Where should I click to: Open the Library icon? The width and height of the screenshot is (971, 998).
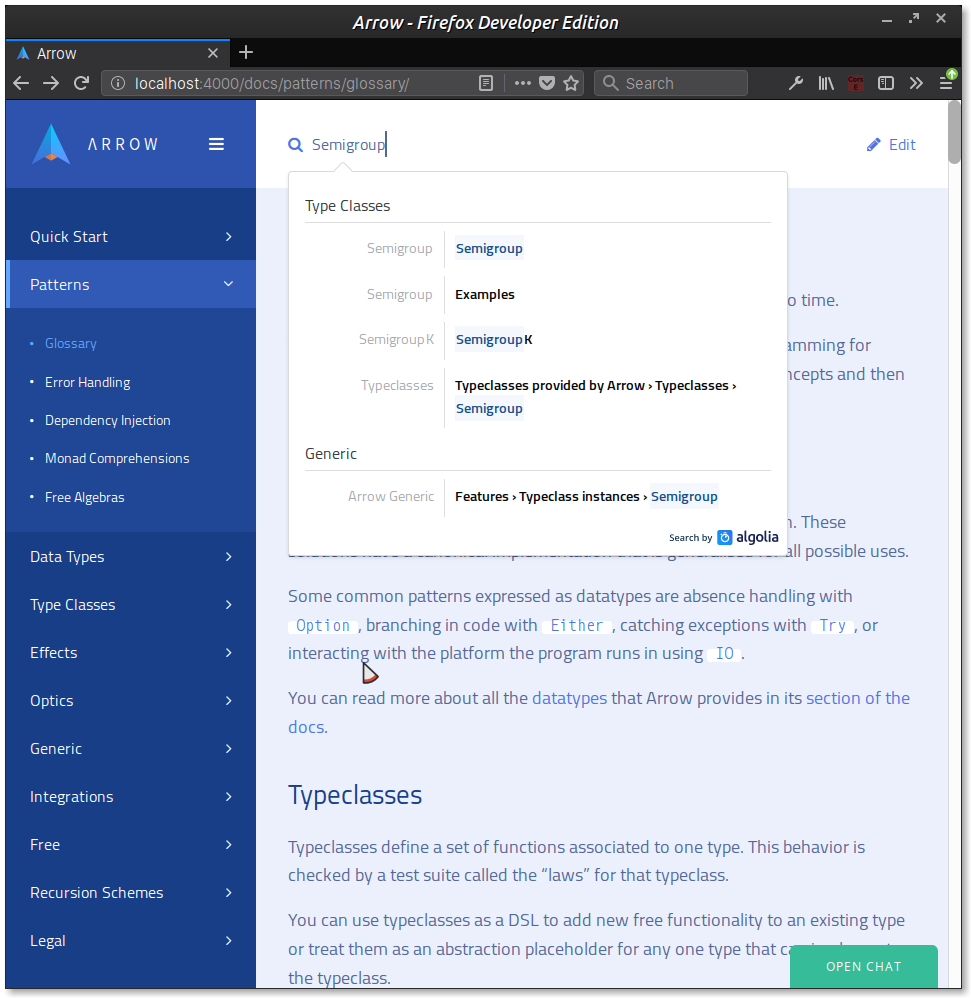pyautogui.click(x=825, y=83)
